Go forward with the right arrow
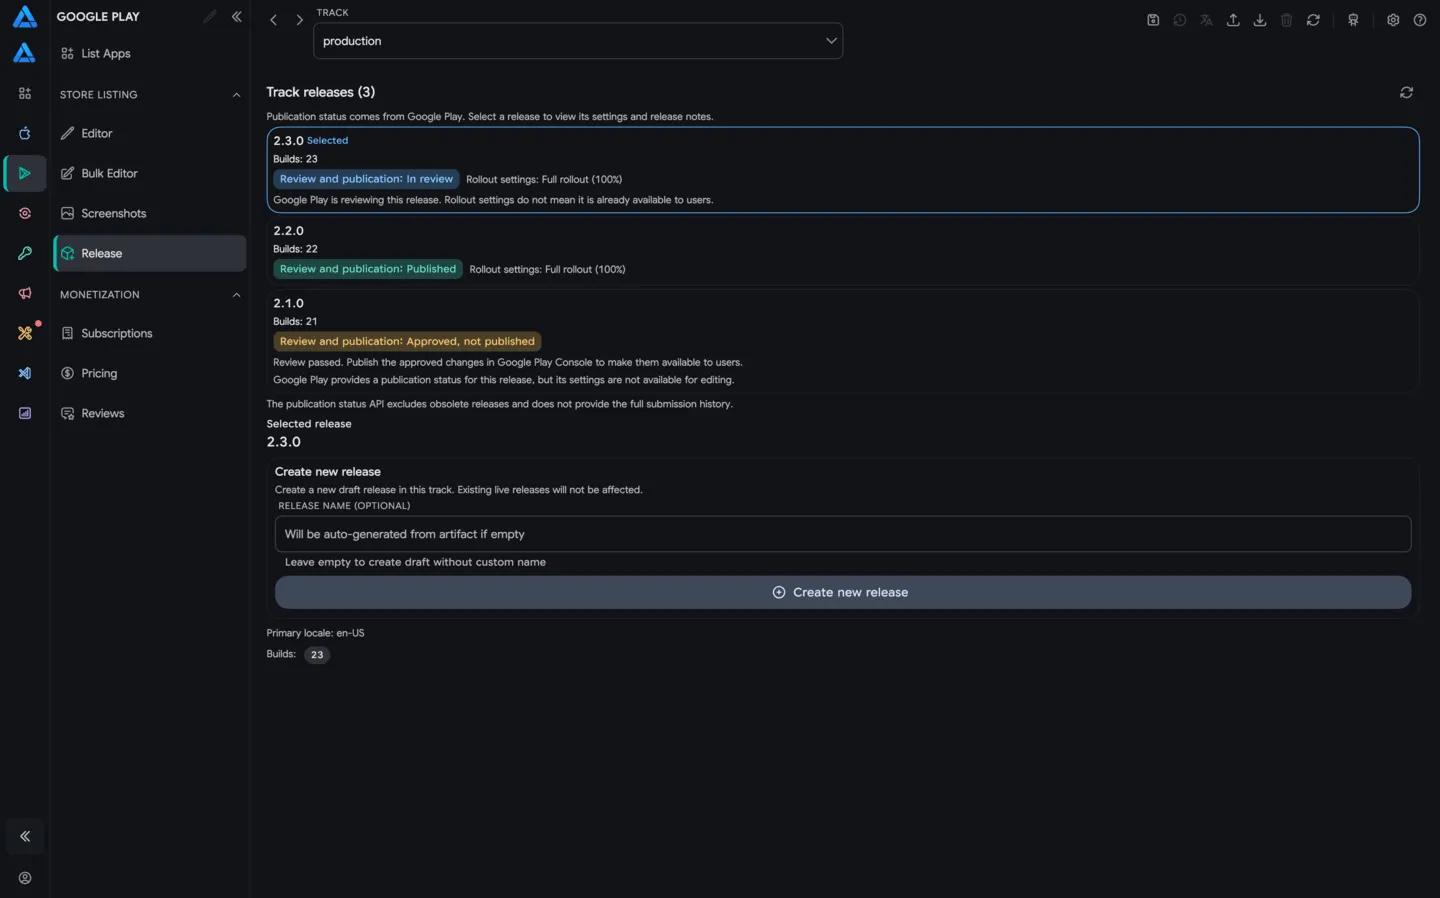The height and width of the screenshot is (898, 1440). [299, 20]
